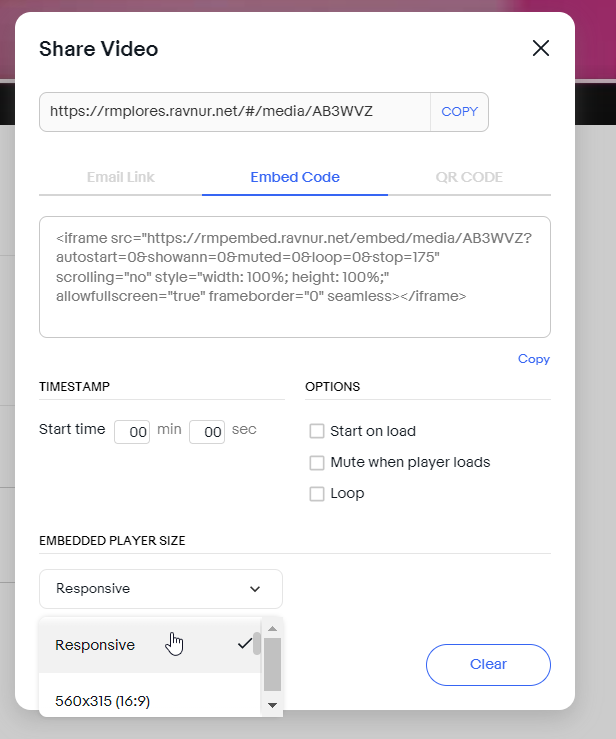The width and height of the screenshot is (616, 739).
Task: Enable the Start on load checkbox
Action: (317, 431)
